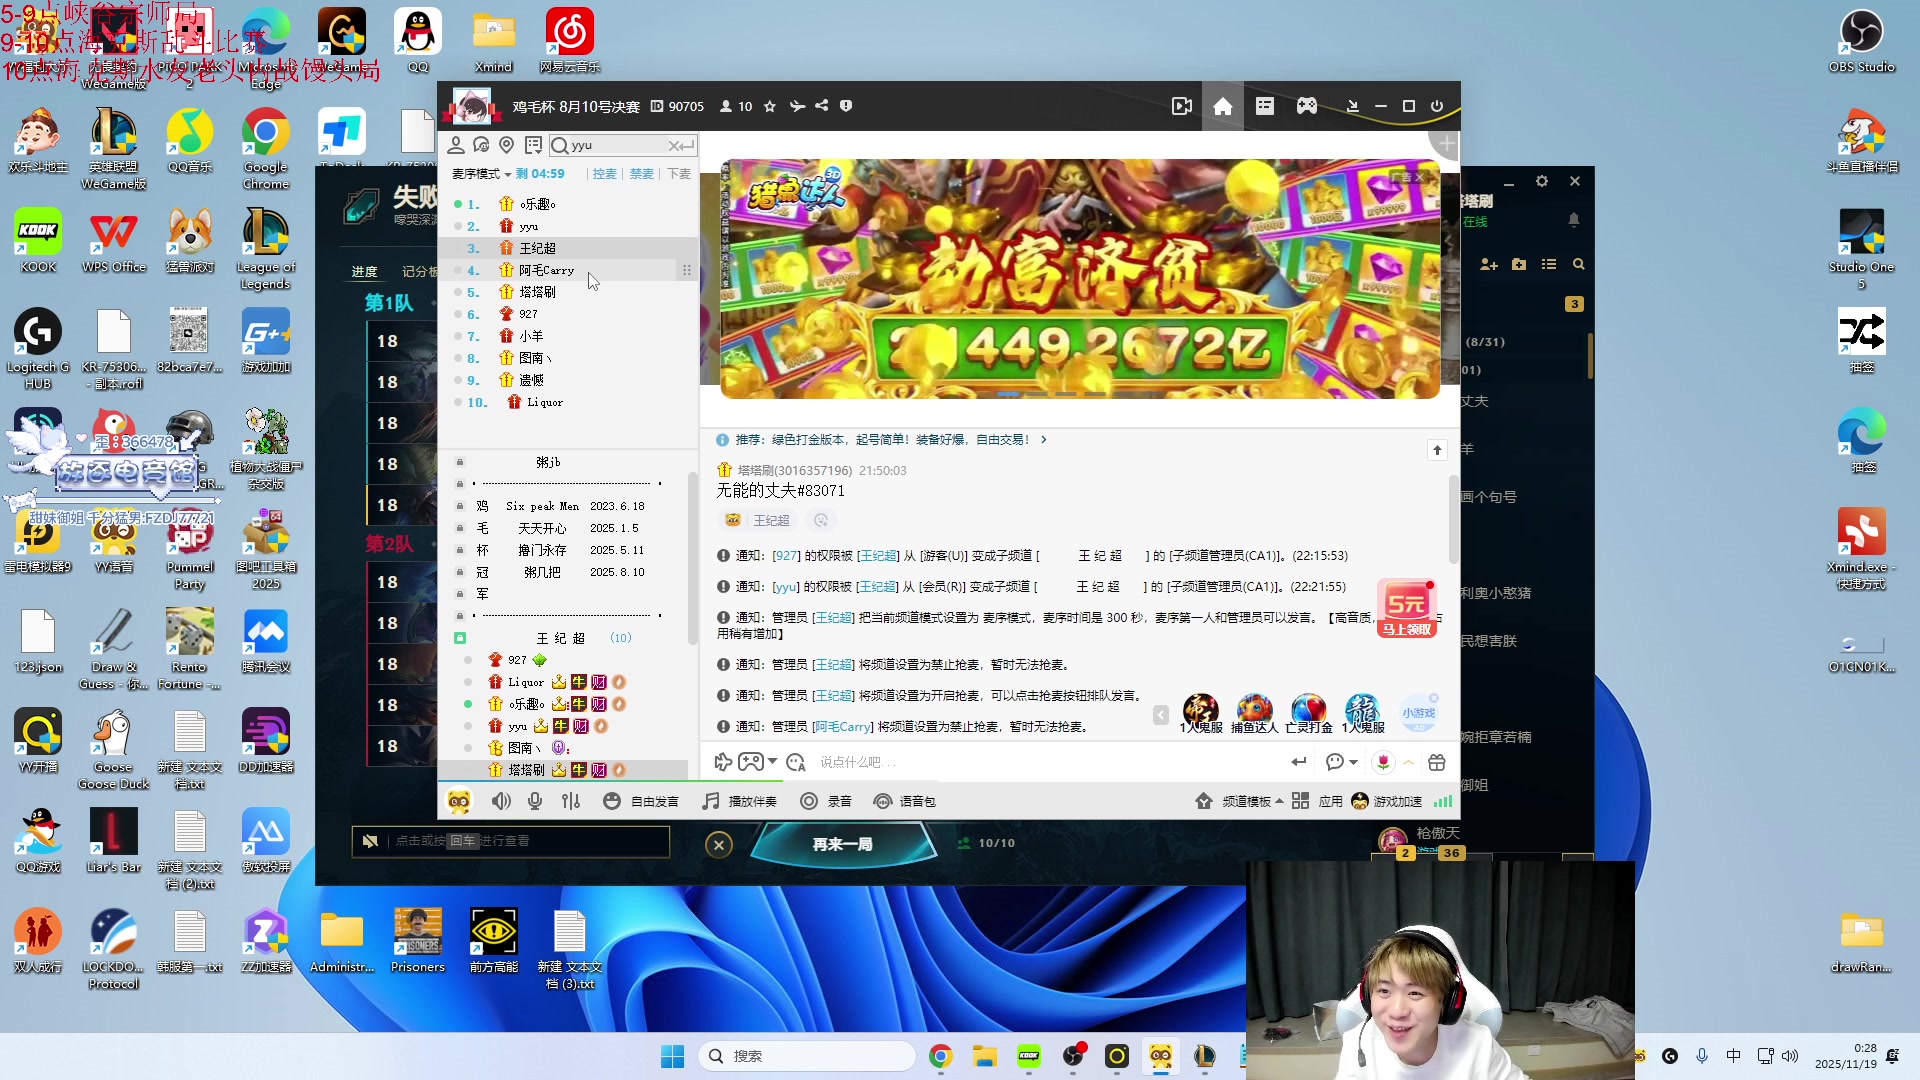Toggle 控麦 mic control
Viewport: 1920px width, 1080px height.
604,173
